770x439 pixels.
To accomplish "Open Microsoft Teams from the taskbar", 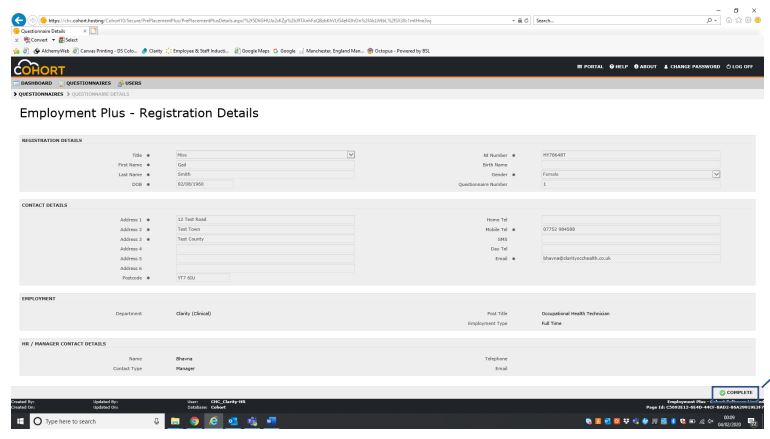I will pos(252,421).
